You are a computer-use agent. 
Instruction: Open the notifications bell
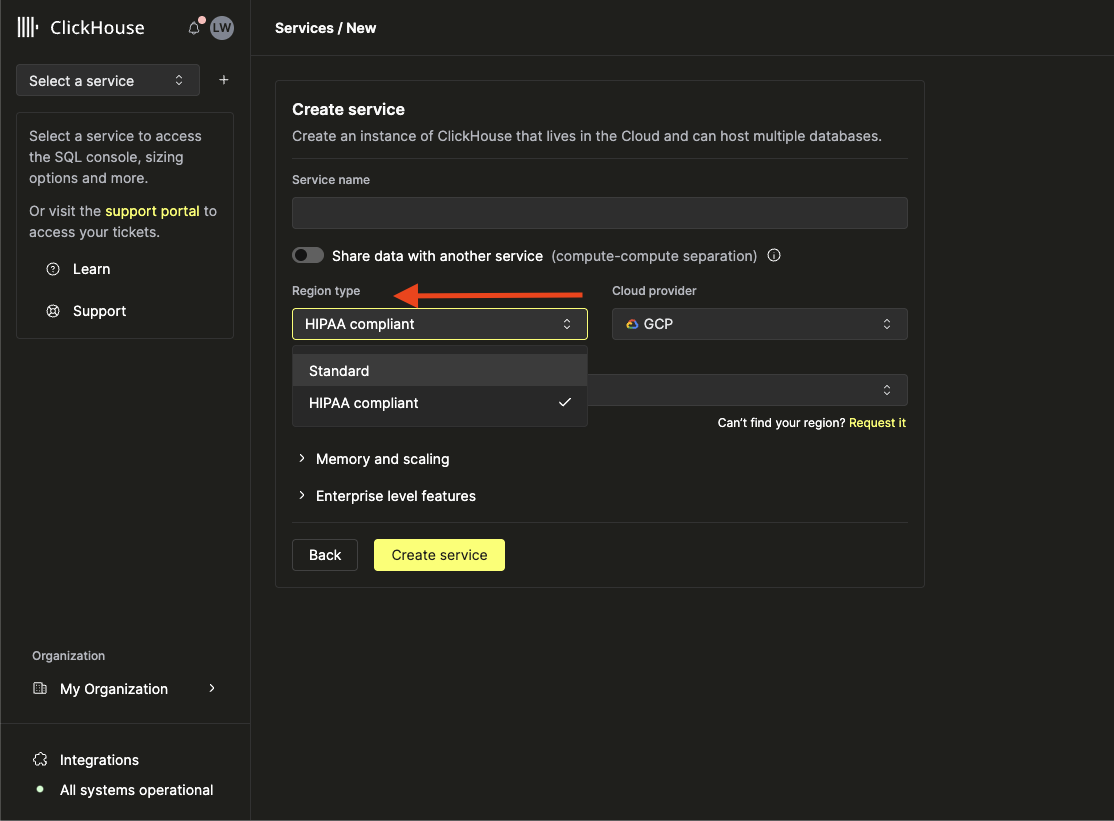194,28
